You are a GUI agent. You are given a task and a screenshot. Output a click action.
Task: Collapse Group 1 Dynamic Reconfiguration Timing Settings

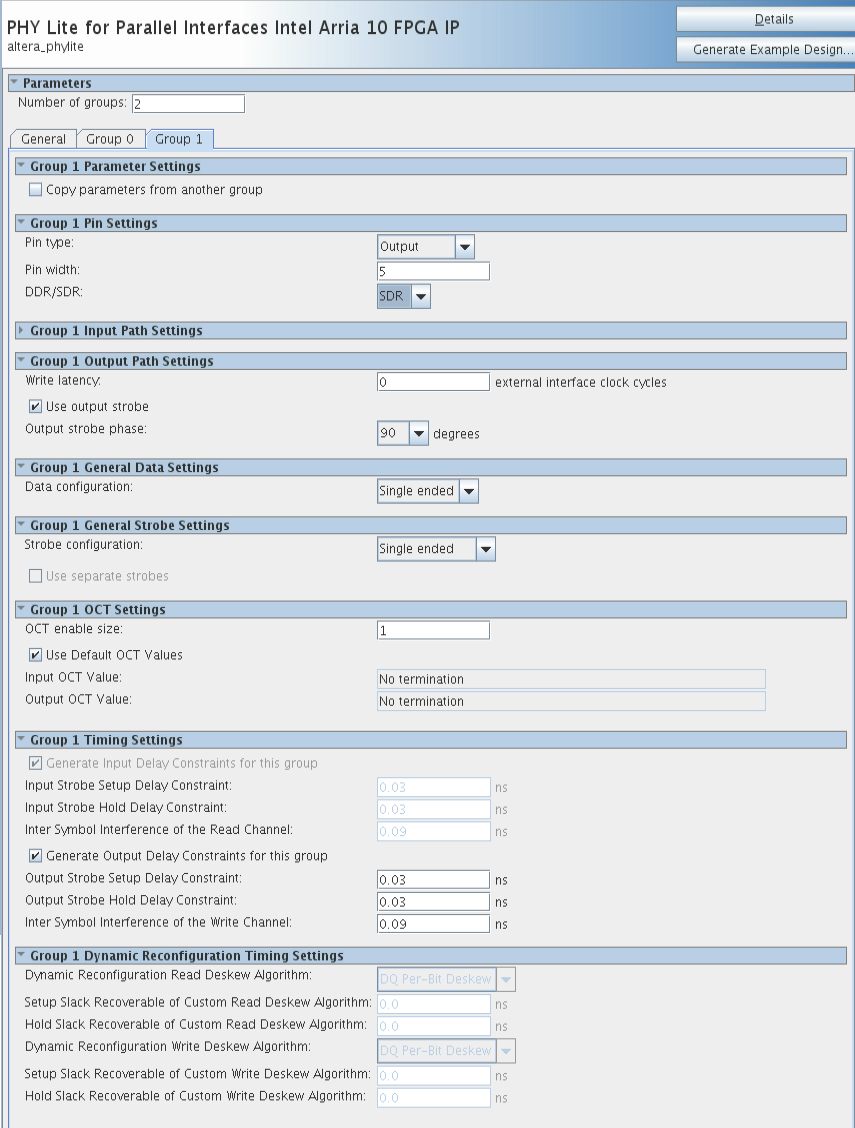pyautogui.click(x=21, y=955)
